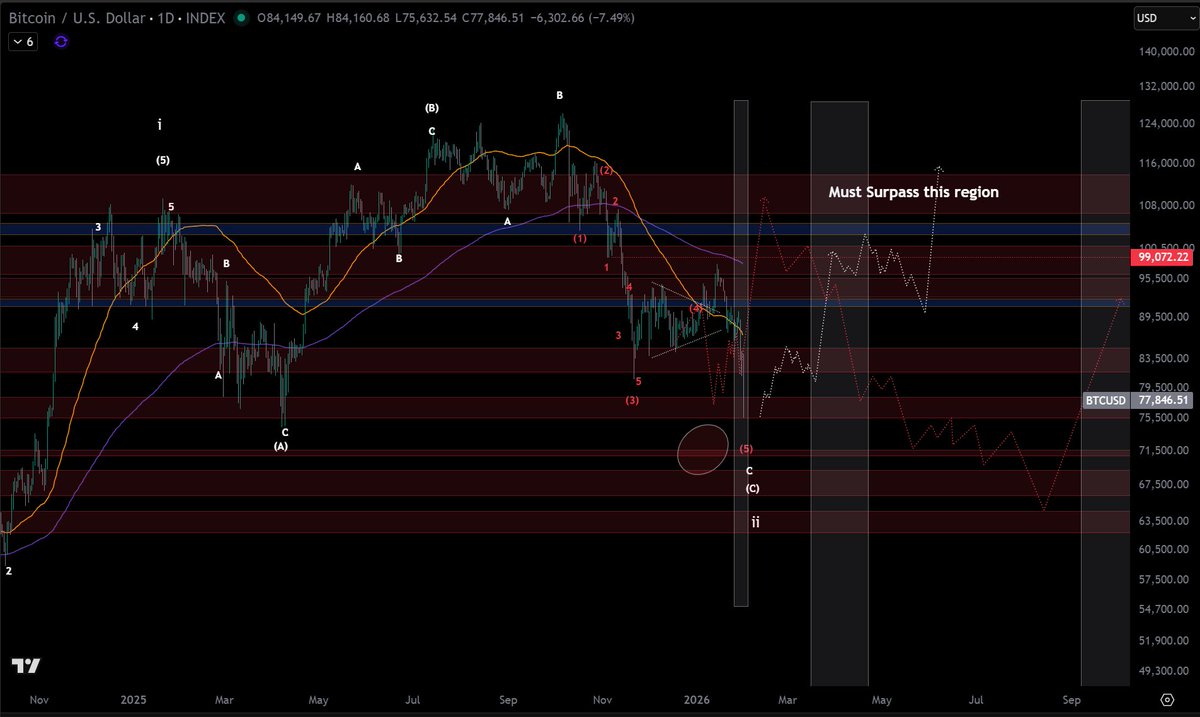
Task: Select the Bitcoin / U.S. Dollar symbol name
Action: click(77, 17)
